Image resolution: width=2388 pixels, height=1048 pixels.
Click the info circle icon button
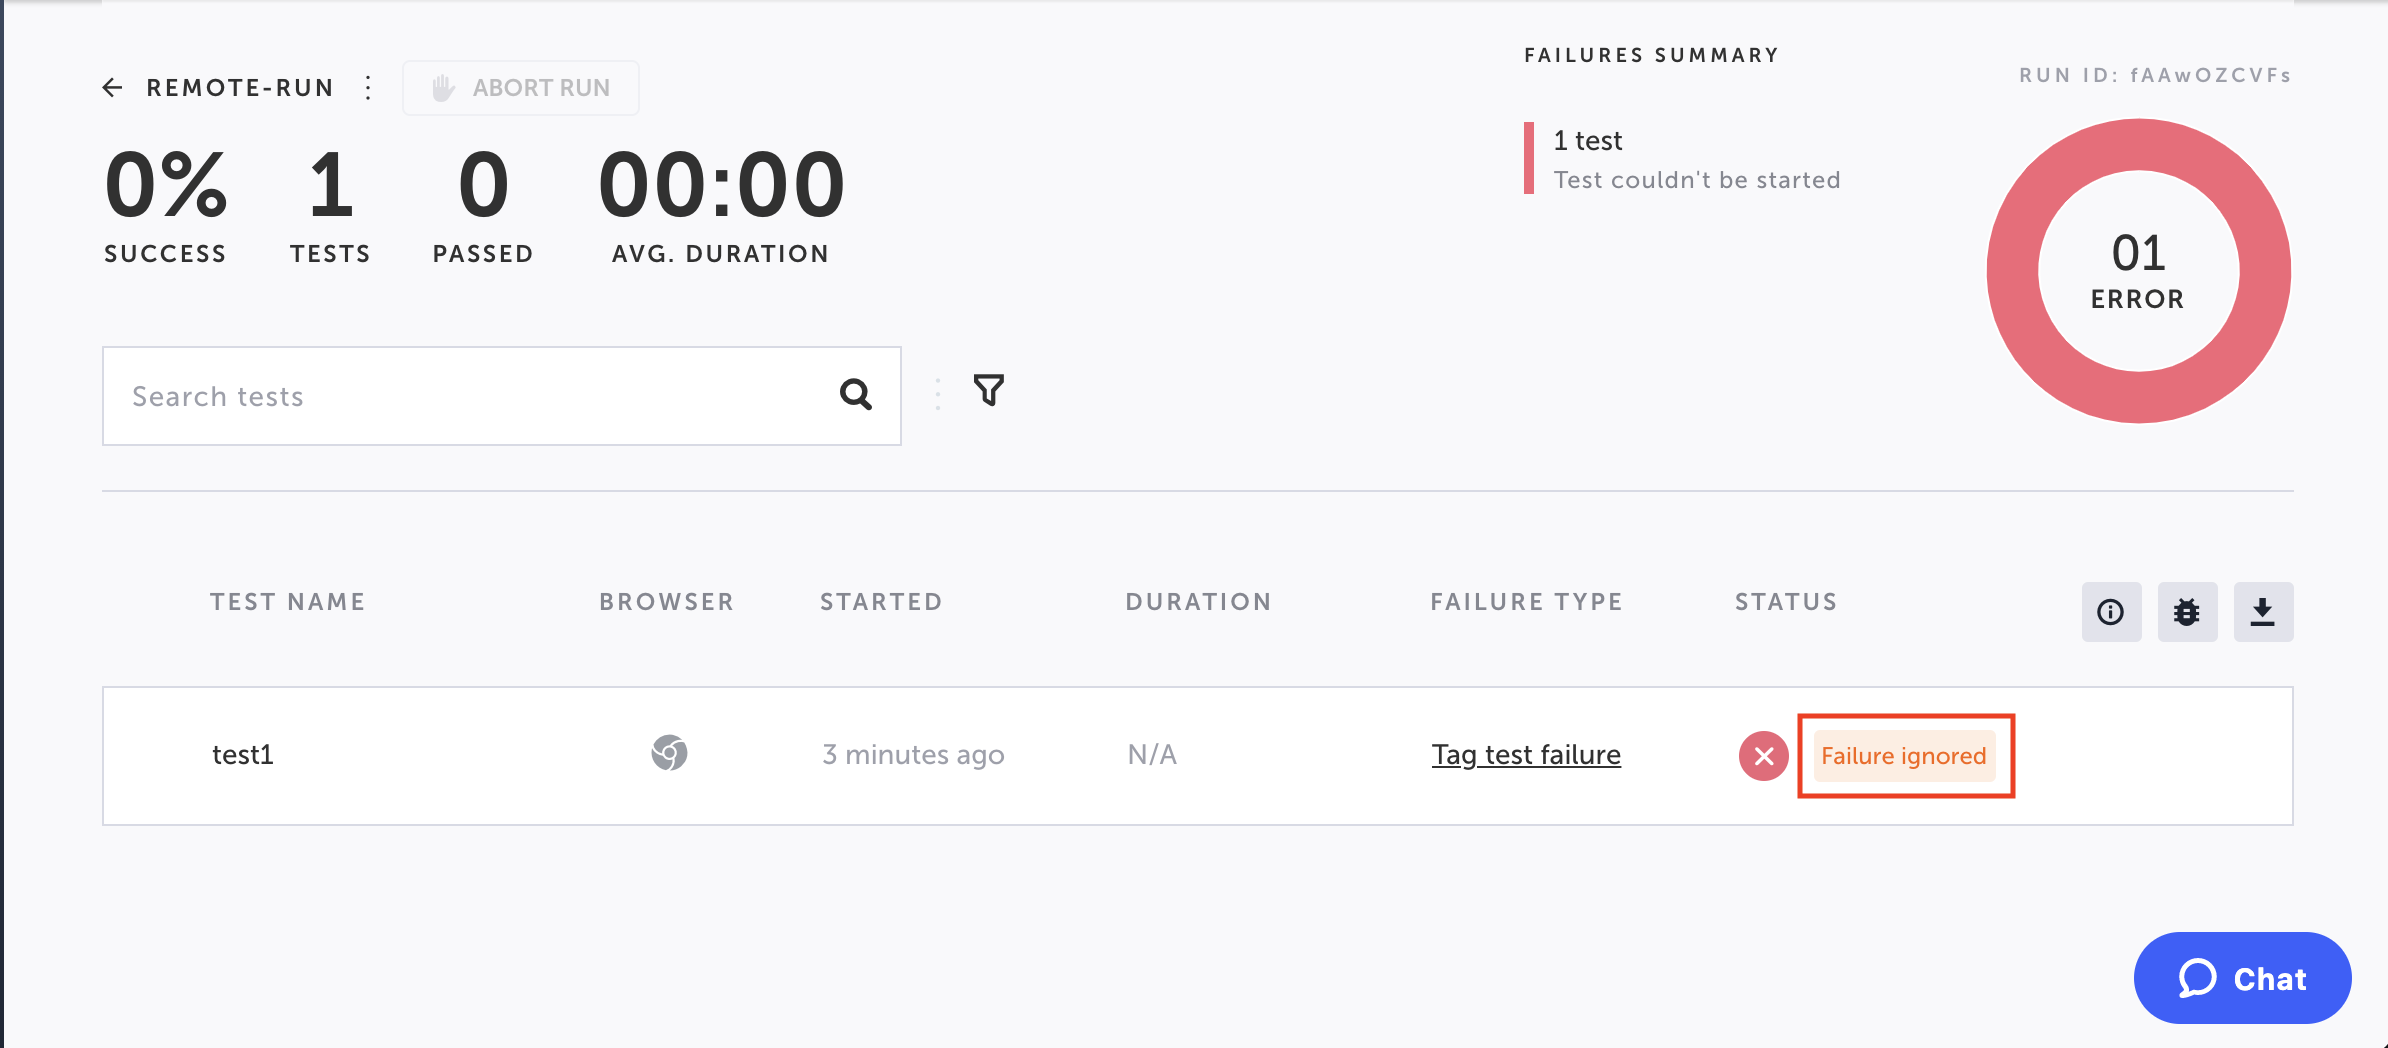(x=2111, y=612)
